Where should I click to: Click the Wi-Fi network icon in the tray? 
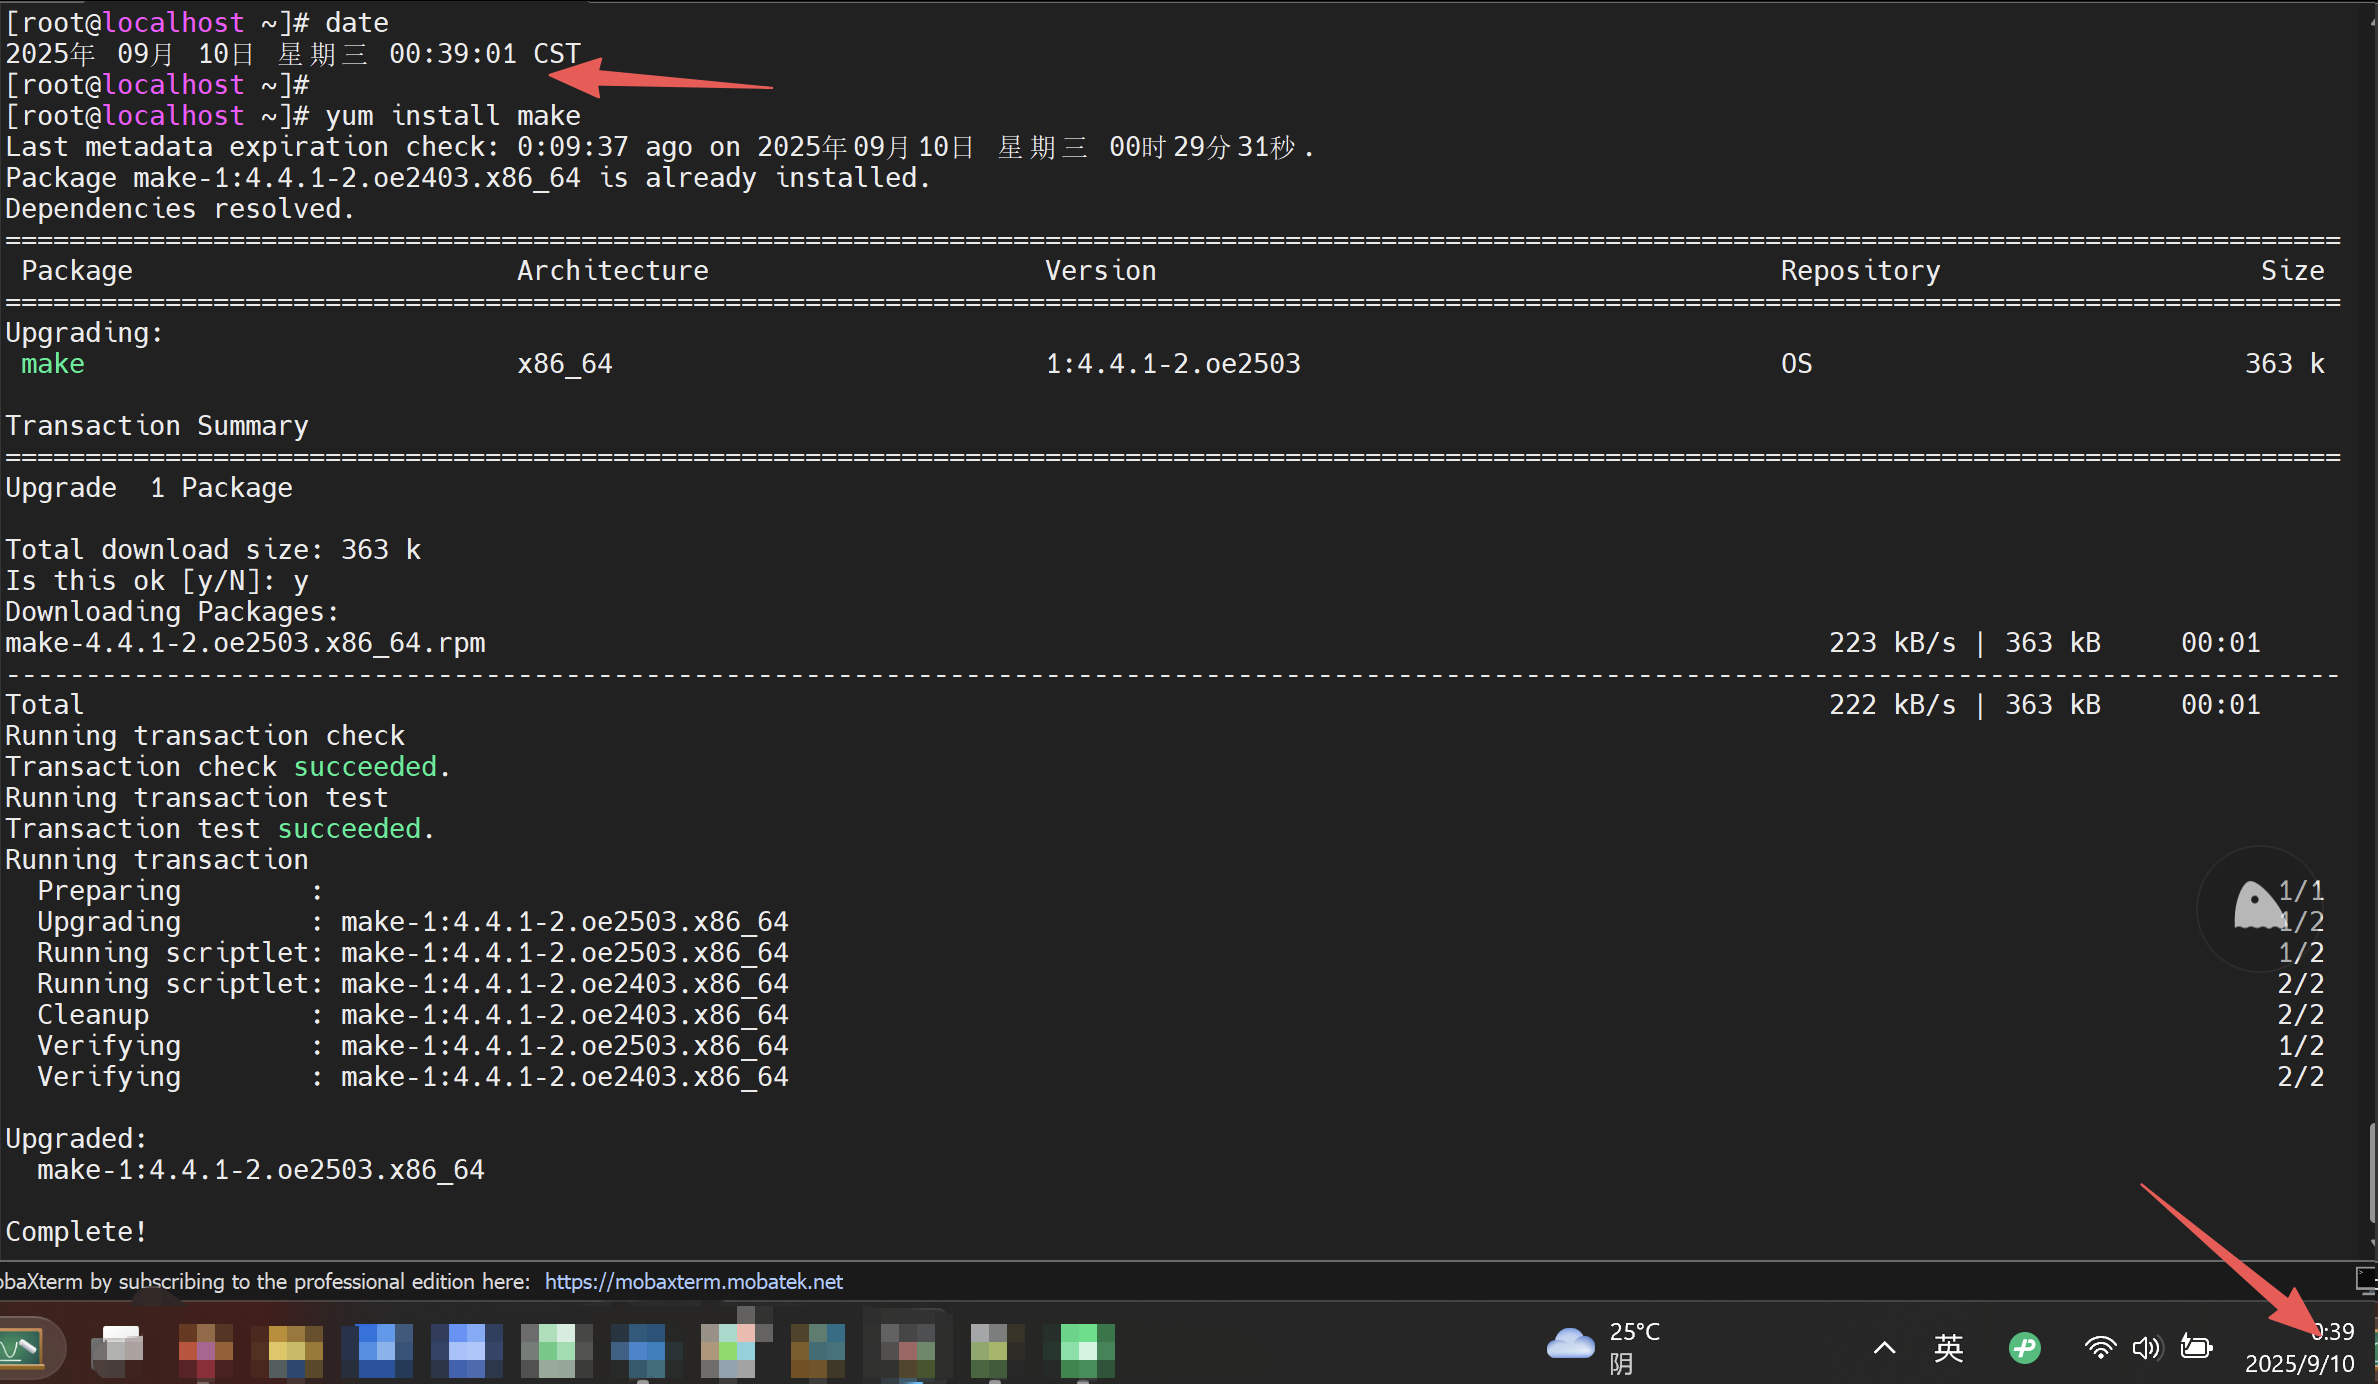(2100, 1347)
